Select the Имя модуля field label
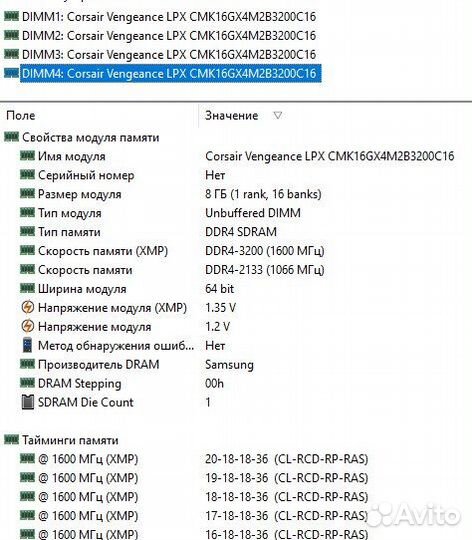 pyautogui.click(x=72, y=157)
